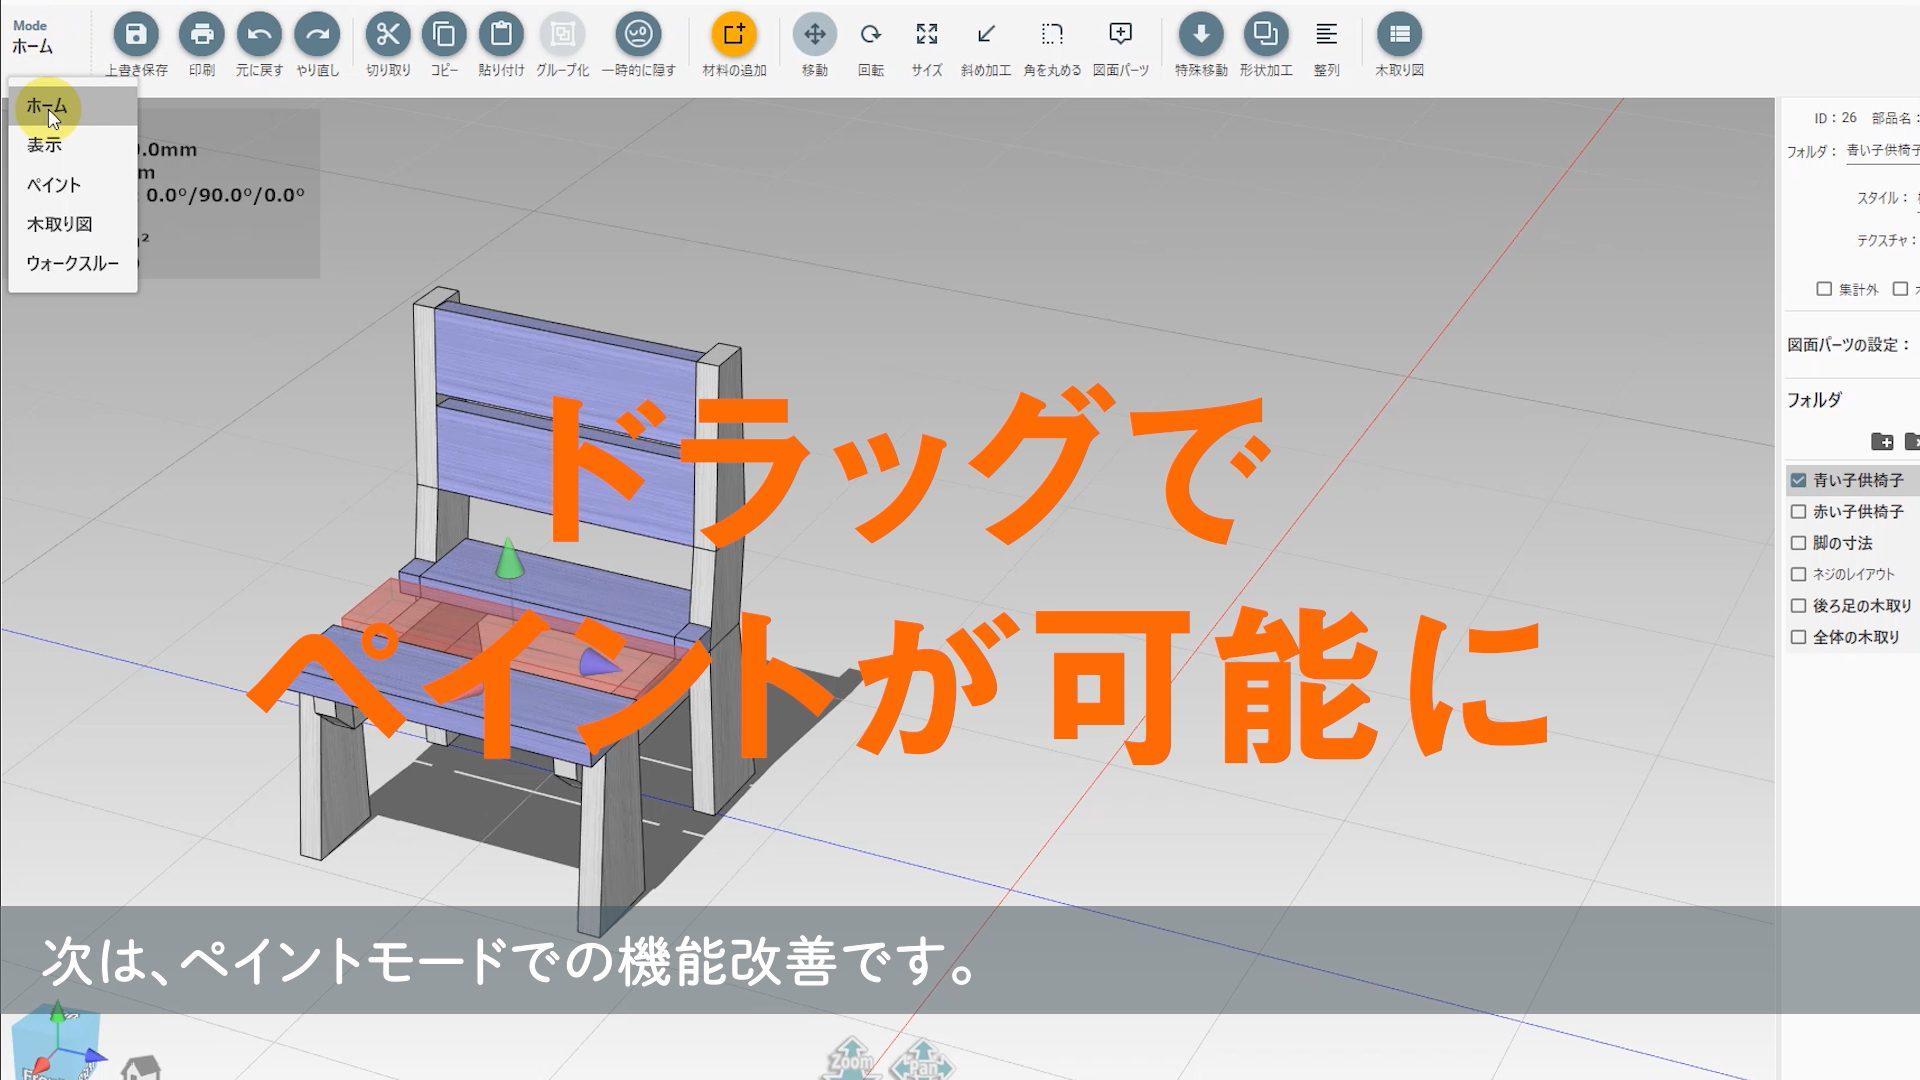This screenshot has height=1080, width=1920.
Task: Click the blue Z-axis gizmo cone
Action: coord(598,662)
